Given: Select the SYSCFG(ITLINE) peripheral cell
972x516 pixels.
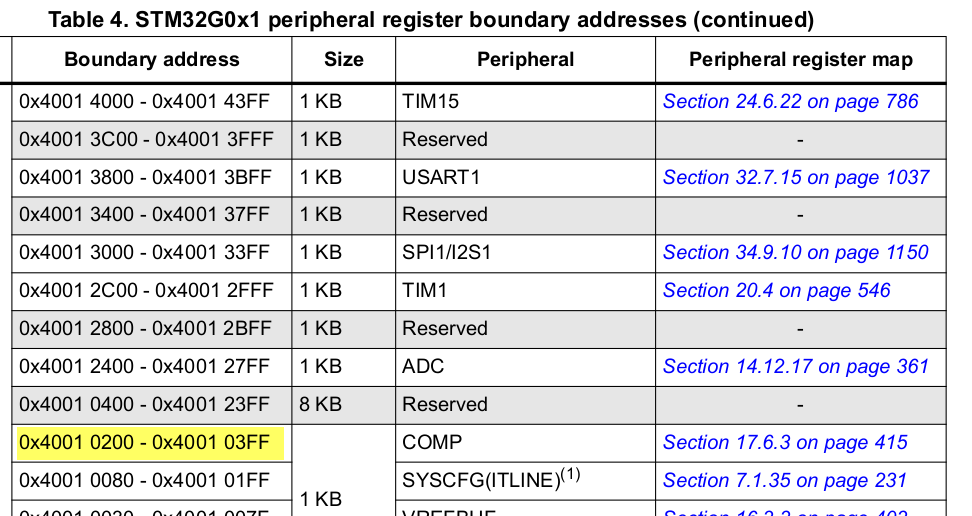Looking at the screenshot, I should [525, 481].
